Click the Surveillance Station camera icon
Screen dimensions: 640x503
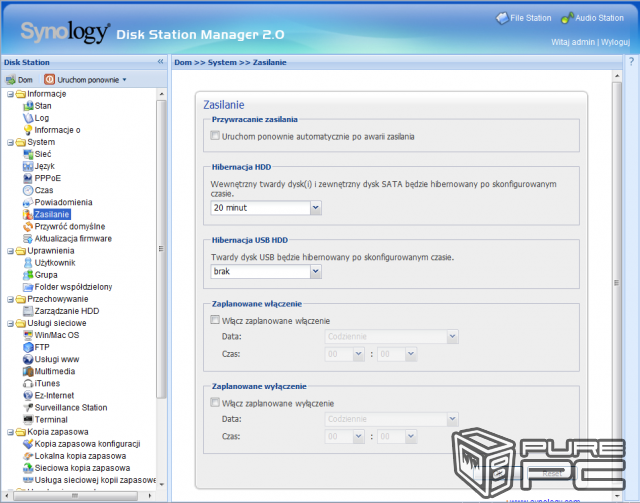28,408
